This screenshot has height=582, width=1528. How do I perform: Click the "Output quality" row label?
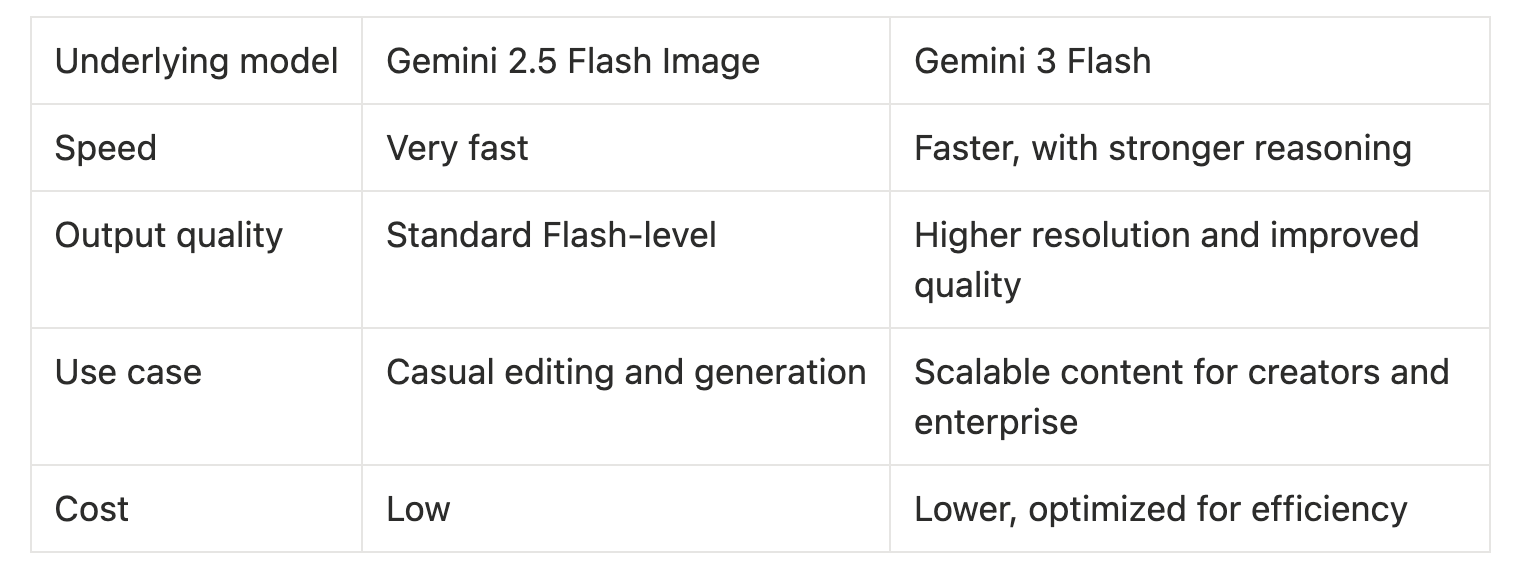169,235
